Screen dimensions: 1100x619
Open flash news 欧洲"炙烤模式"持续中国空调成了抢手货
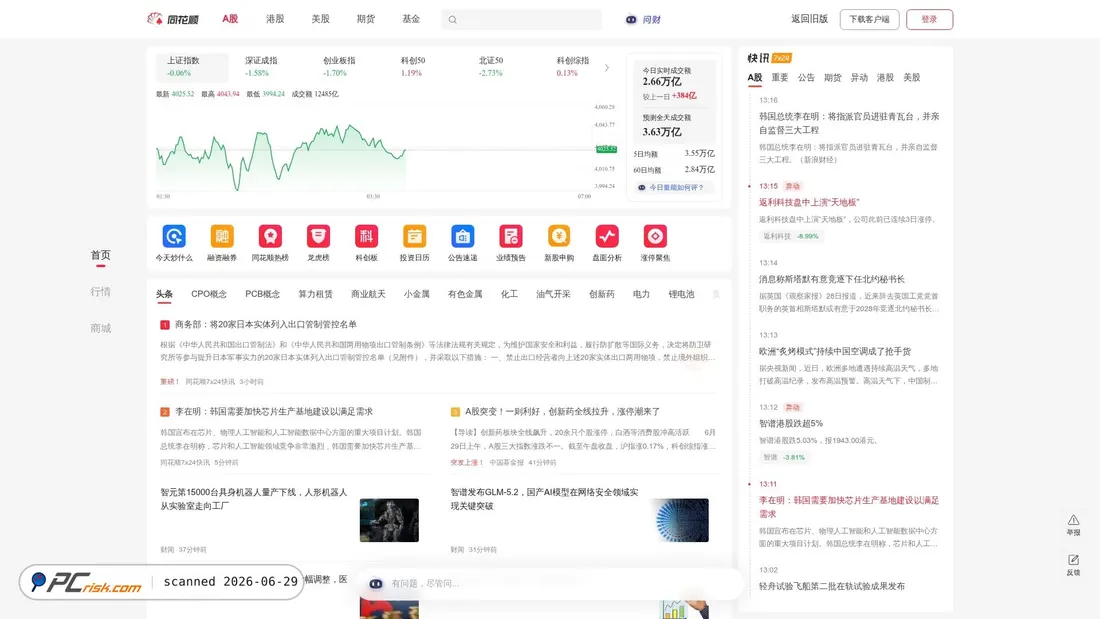835,351
